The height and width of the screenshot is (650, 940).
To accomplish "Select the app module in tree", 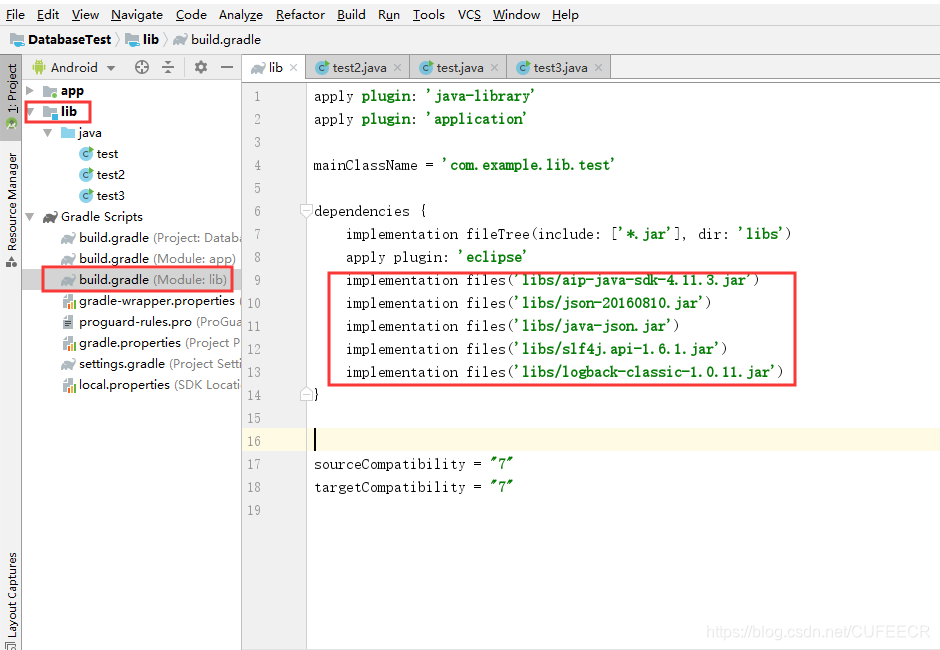I will [72, 91].
